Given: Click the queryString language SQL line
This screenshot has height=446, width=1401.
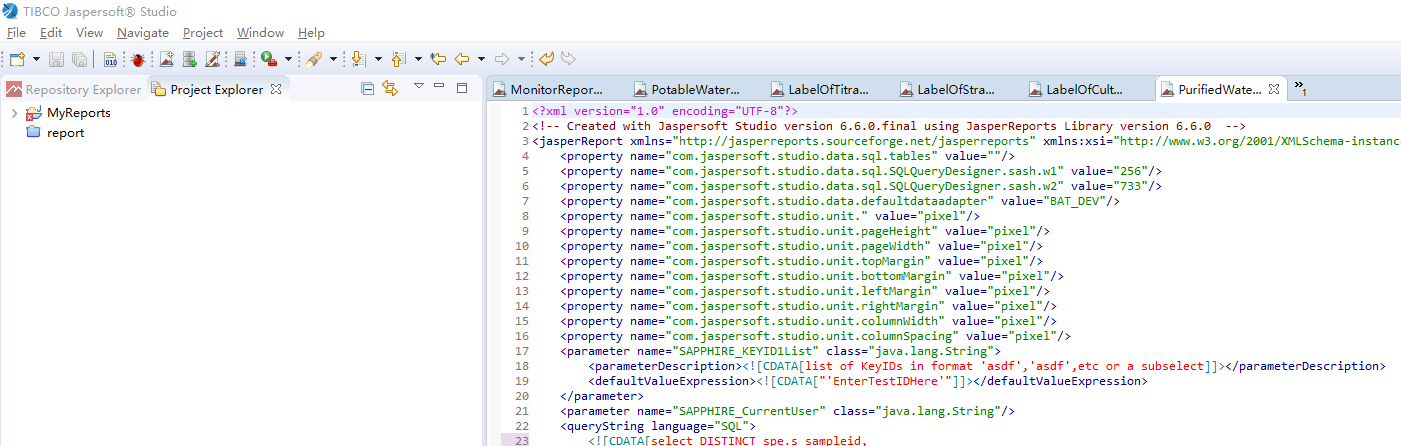Looking at the screenshot, I should tap(658, 426).
